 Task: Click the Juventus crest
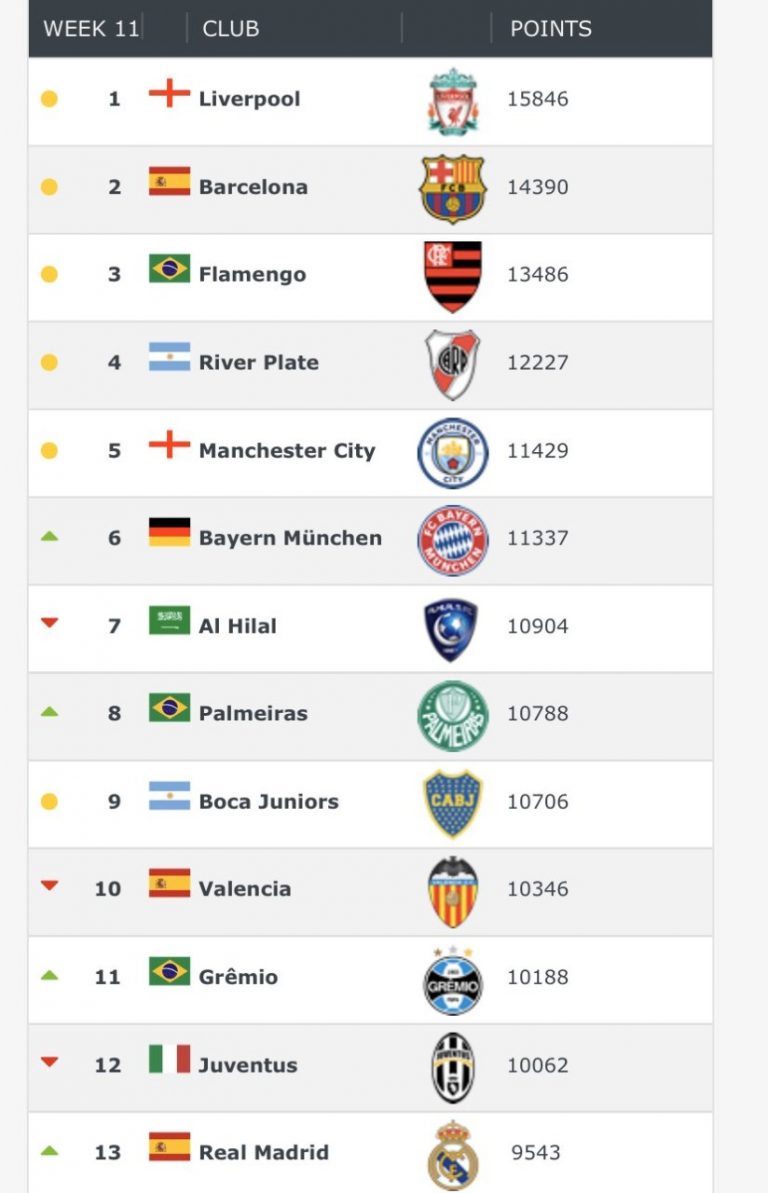point(453,1067)
